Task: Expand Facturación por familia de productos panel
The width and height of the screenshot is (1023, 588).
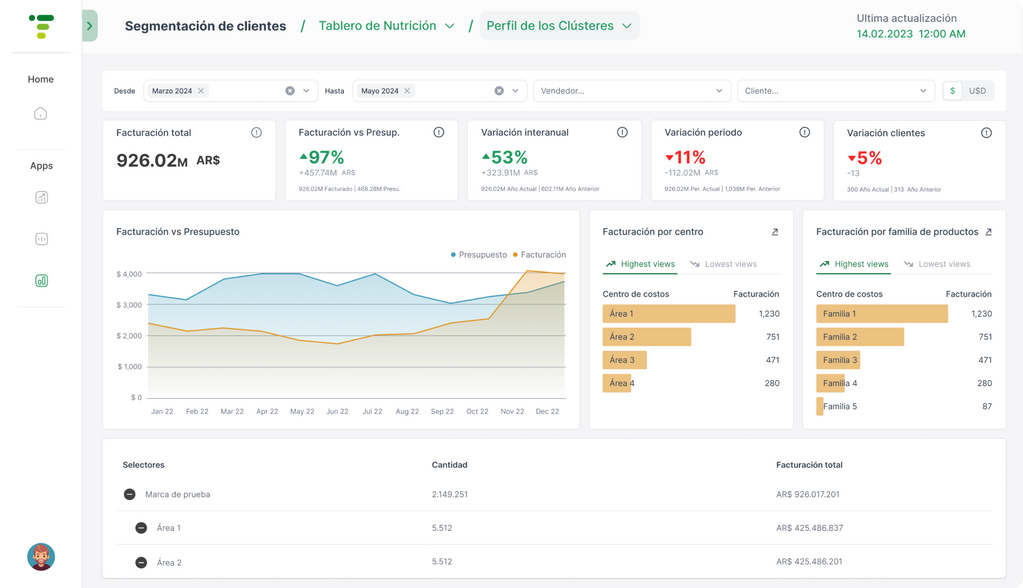Action: [988, 232]
